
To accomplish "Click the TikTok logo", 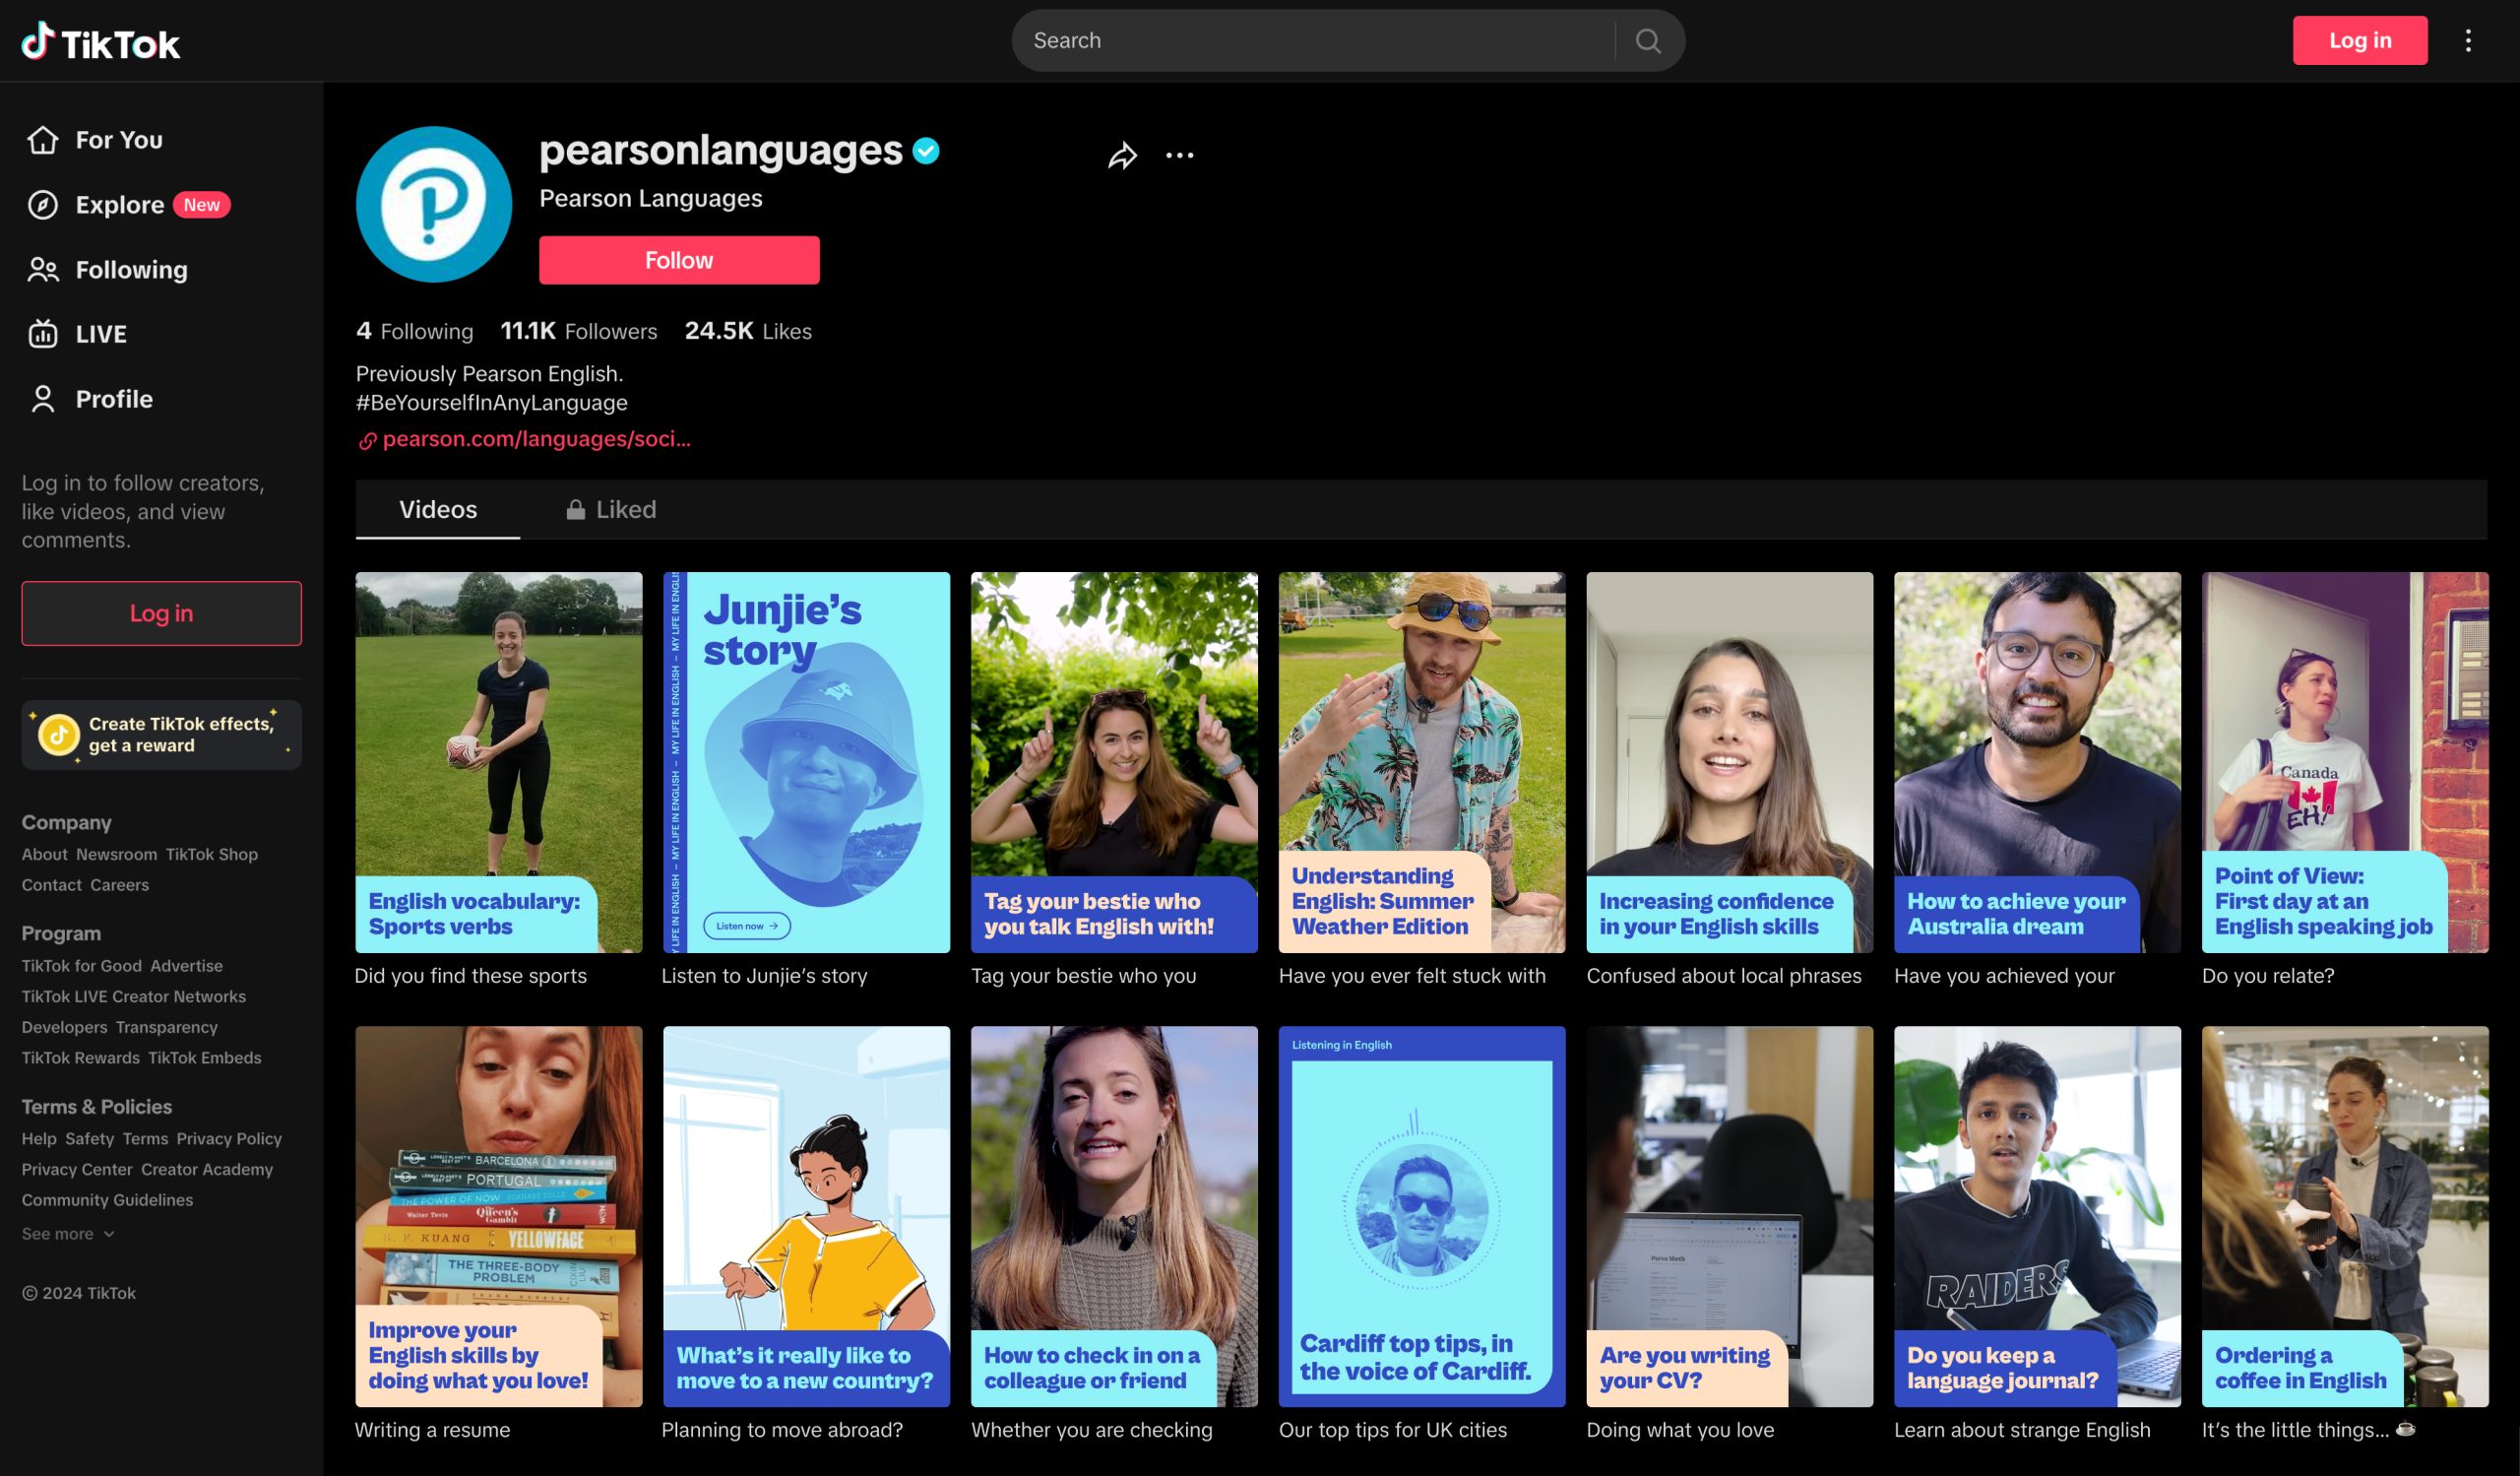I will (101, 42).
